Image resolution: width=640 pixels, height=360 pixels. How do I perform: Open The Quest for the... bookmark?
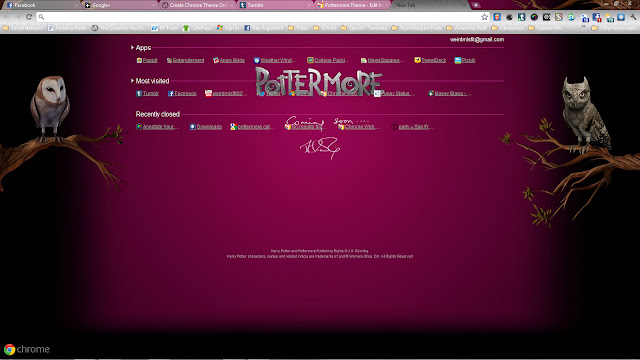(x=119, y=28)
